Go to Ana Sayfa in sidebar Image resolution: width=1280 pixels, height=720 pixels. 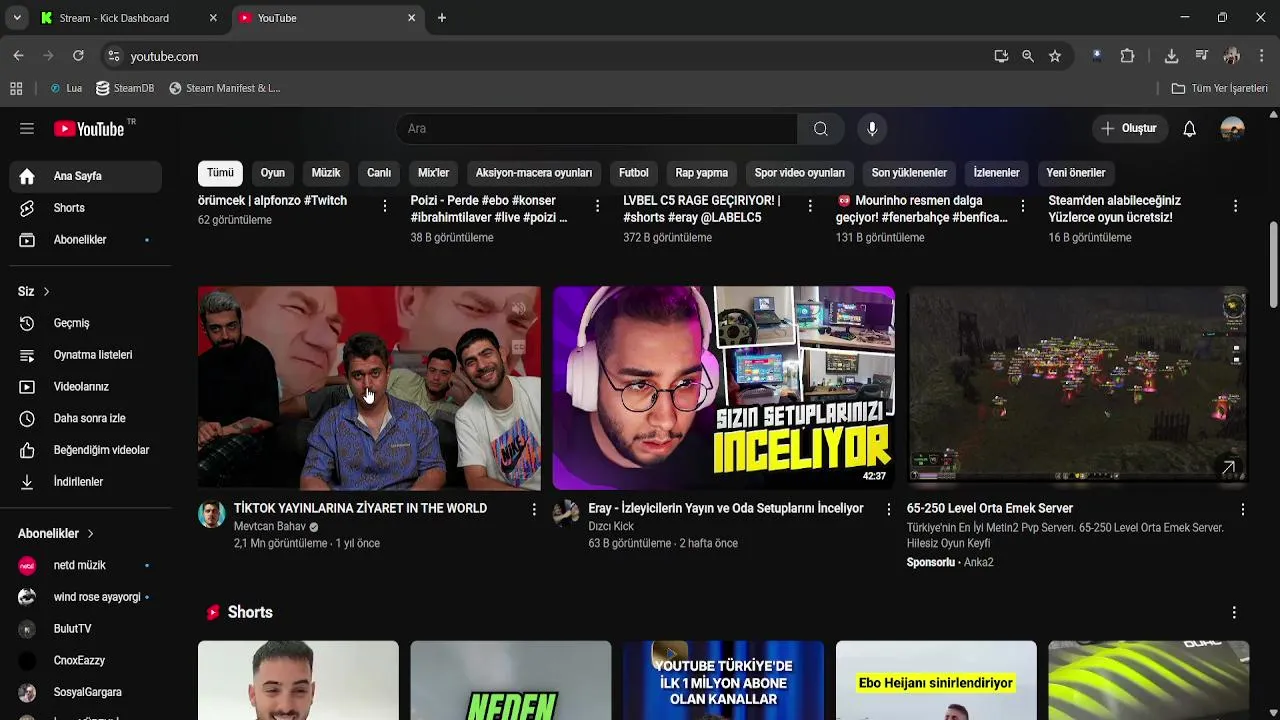86,176
